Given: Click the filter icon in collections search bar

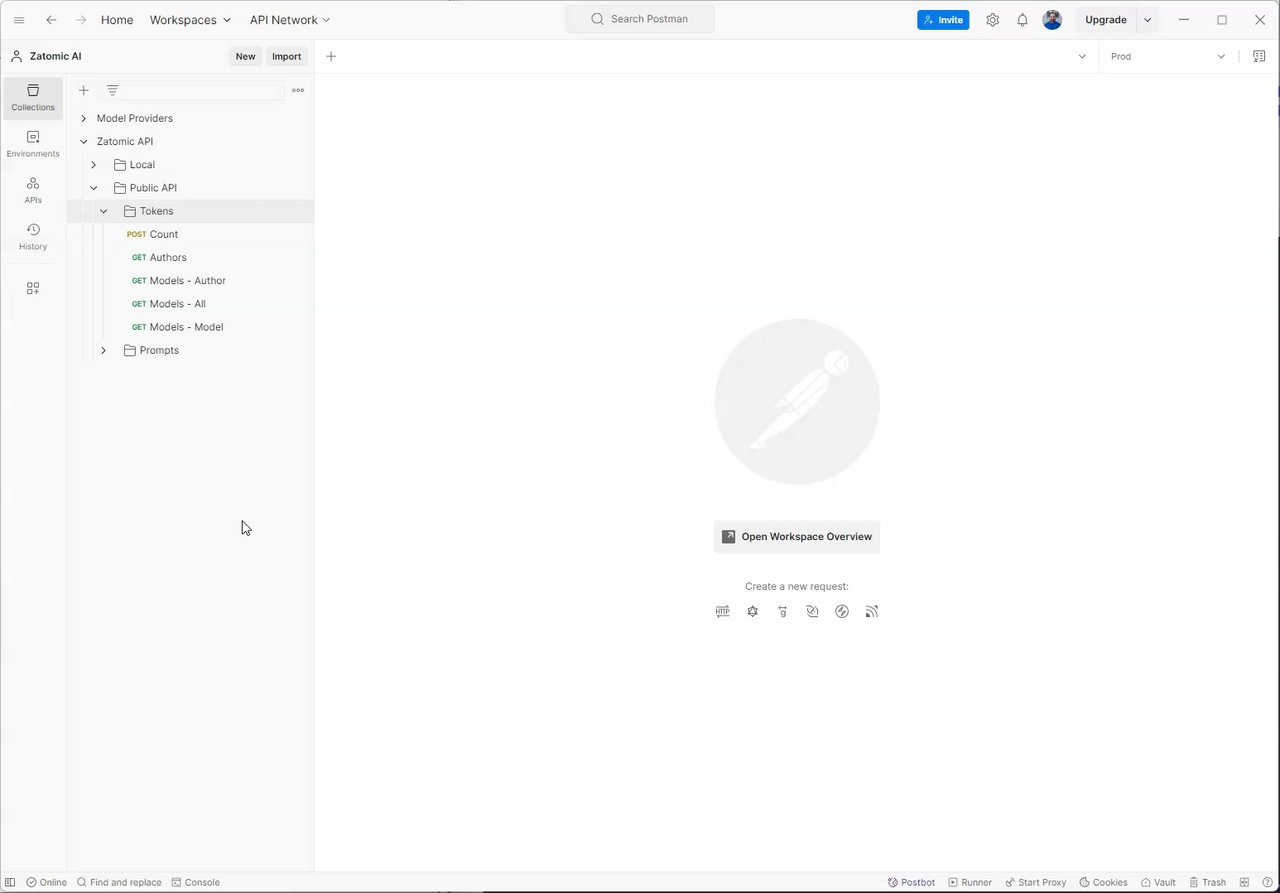Looking at the screenshot, I should click(x=112, y=90).
